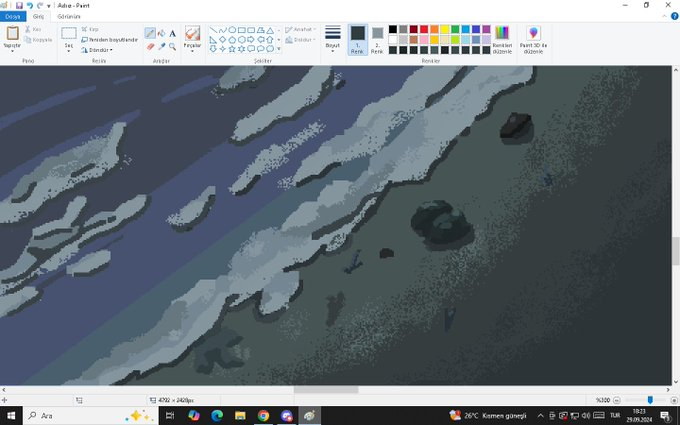Choose the Text tool
The width and height of the screenshot is (680, 425).
click(x=172, y=33)
